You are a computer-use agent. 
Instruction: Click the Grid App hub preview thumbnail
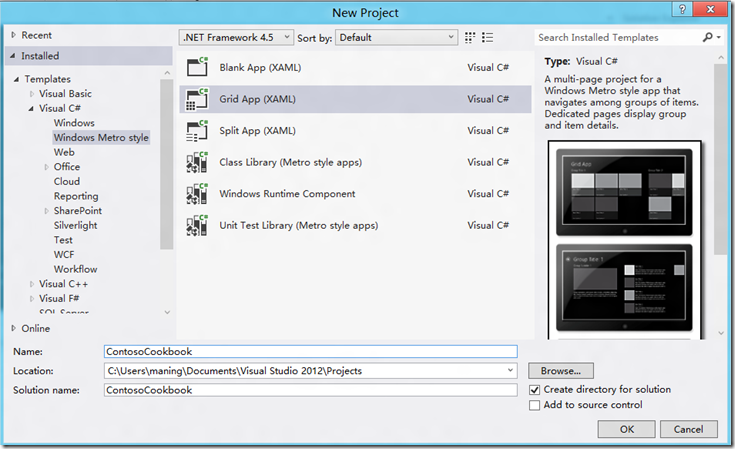point(624,193)
